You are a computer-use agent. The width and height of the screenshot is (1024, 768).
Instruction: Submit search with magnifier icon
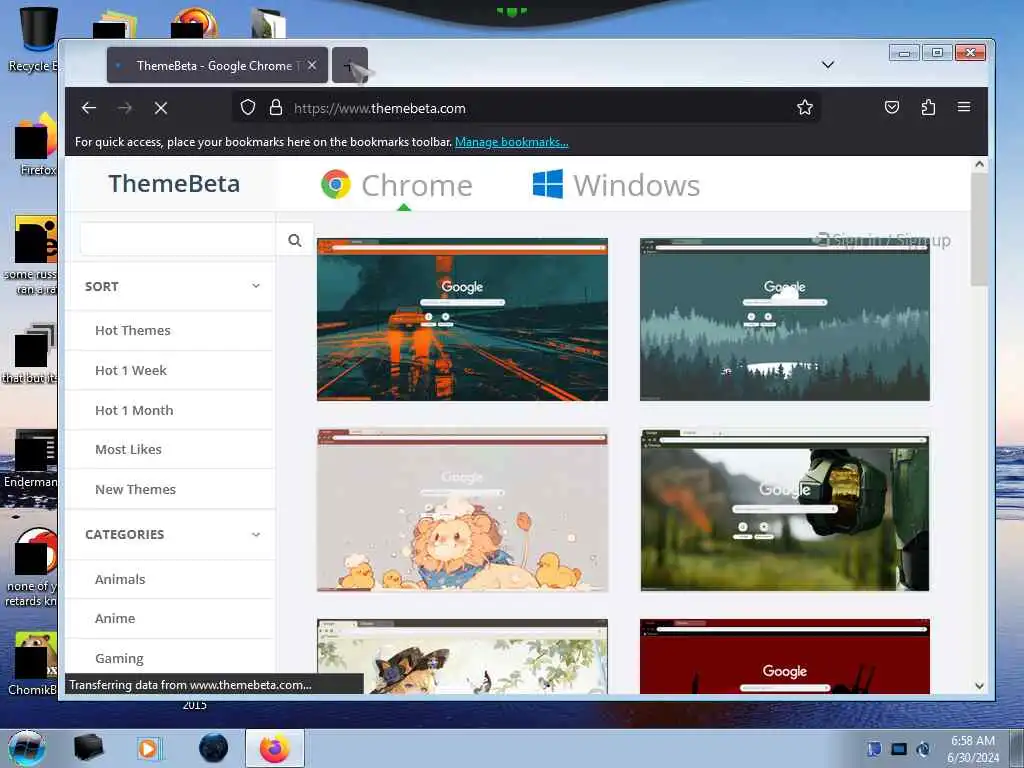click(x=295, y=240)
